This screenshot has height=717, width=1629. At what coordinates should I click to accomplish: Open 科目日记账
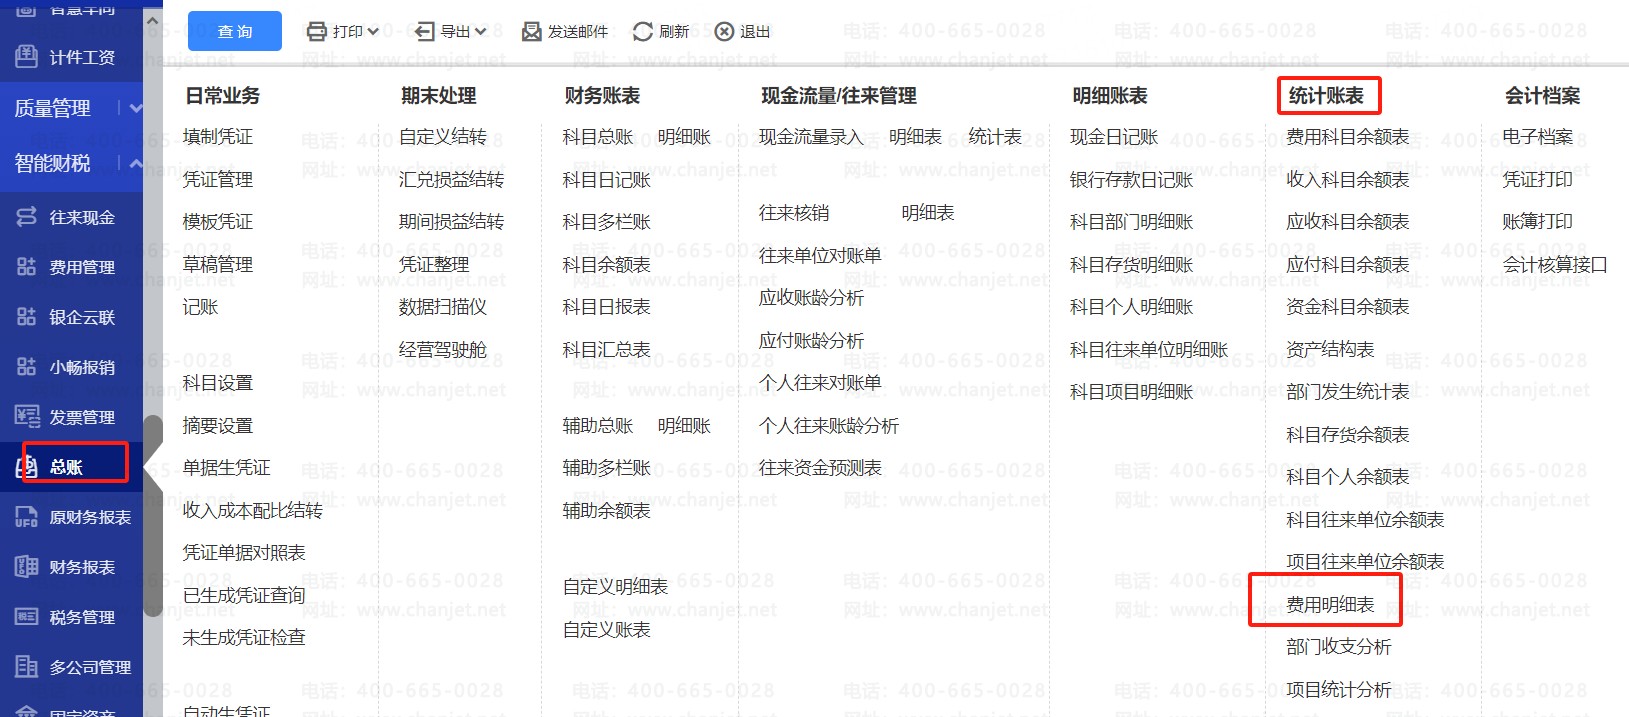607,179
